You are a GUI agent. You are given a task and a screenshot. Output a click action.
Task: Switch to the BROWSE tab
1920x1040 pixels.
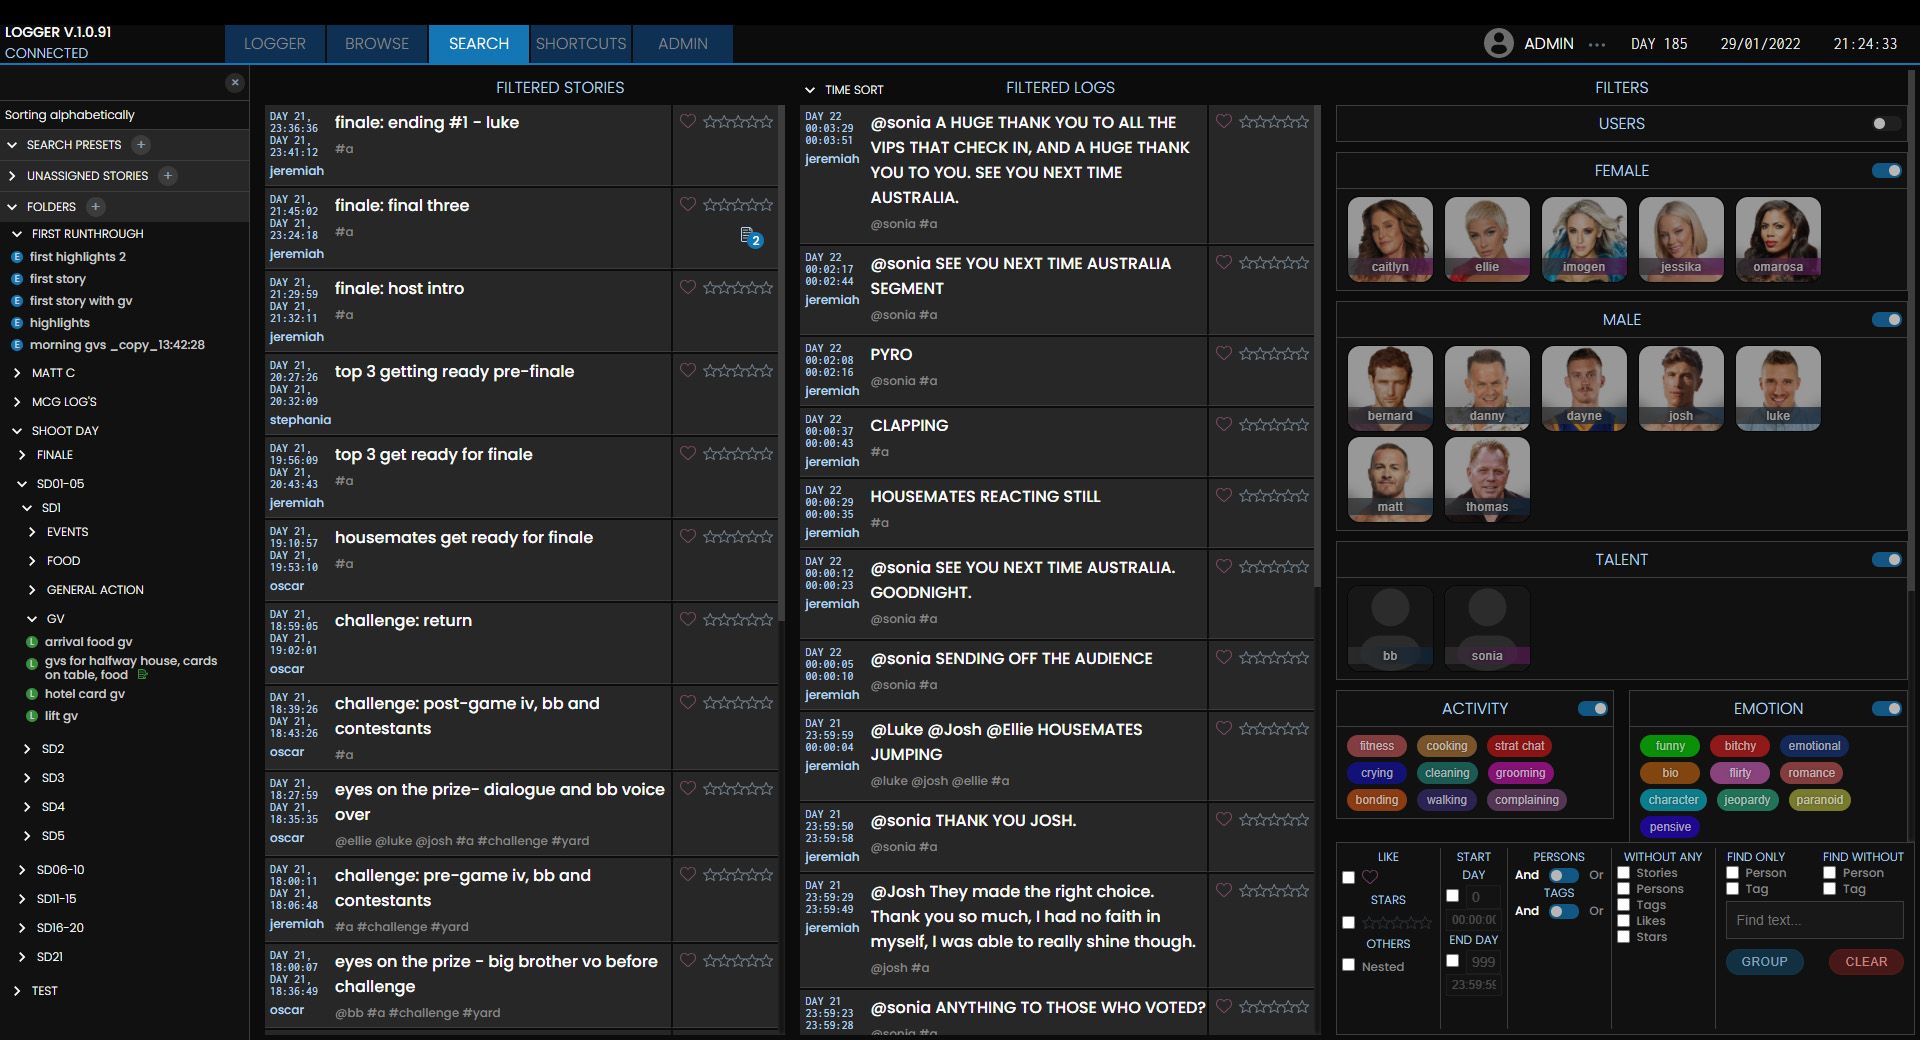tap(377, 44)
